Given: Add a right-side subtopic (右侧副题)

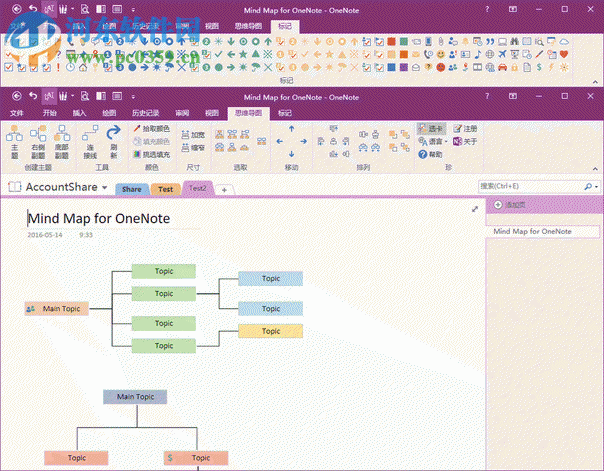Looking at the screenshot, I should (x=38, y=141).
